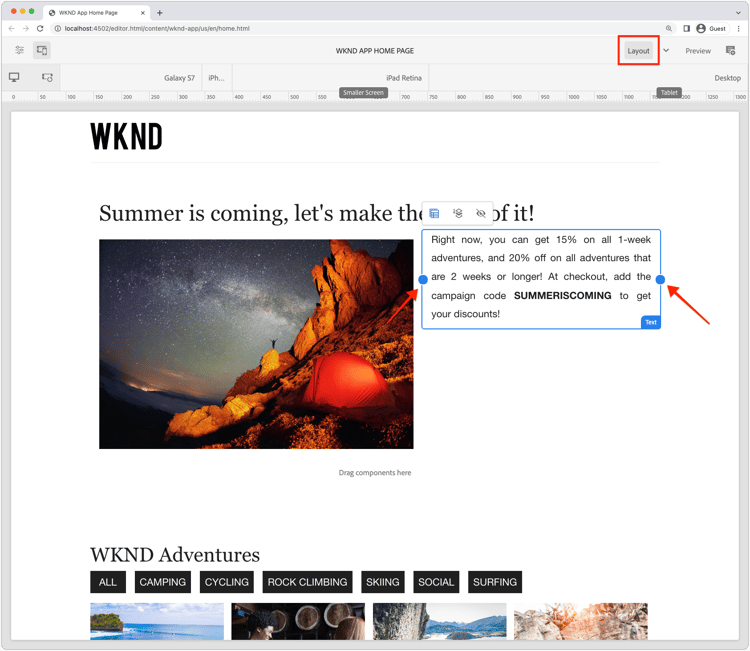Click the tent under starry sky image
Screen dimensions: 750x651
point(256,344)
